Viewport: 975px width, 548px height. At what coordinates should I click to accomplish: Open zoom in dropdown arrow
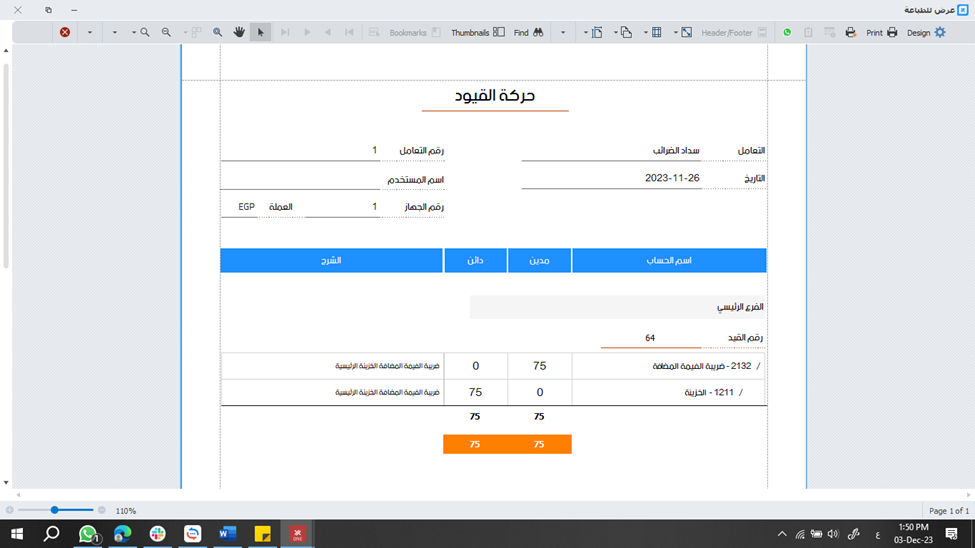click(x=134, y=32)
